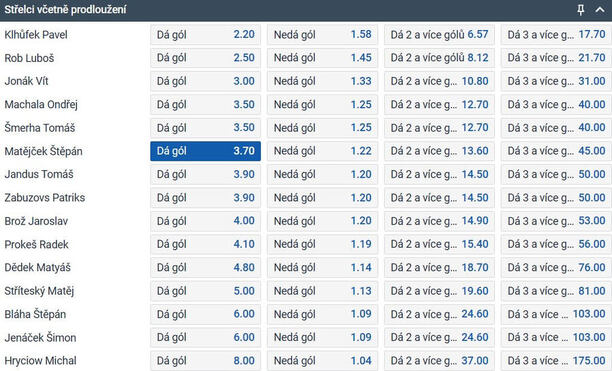Choose 2+ goals 12.70 for Machala Ondřej
Viewport: 612px width, 371px height.
coord(439,104)
